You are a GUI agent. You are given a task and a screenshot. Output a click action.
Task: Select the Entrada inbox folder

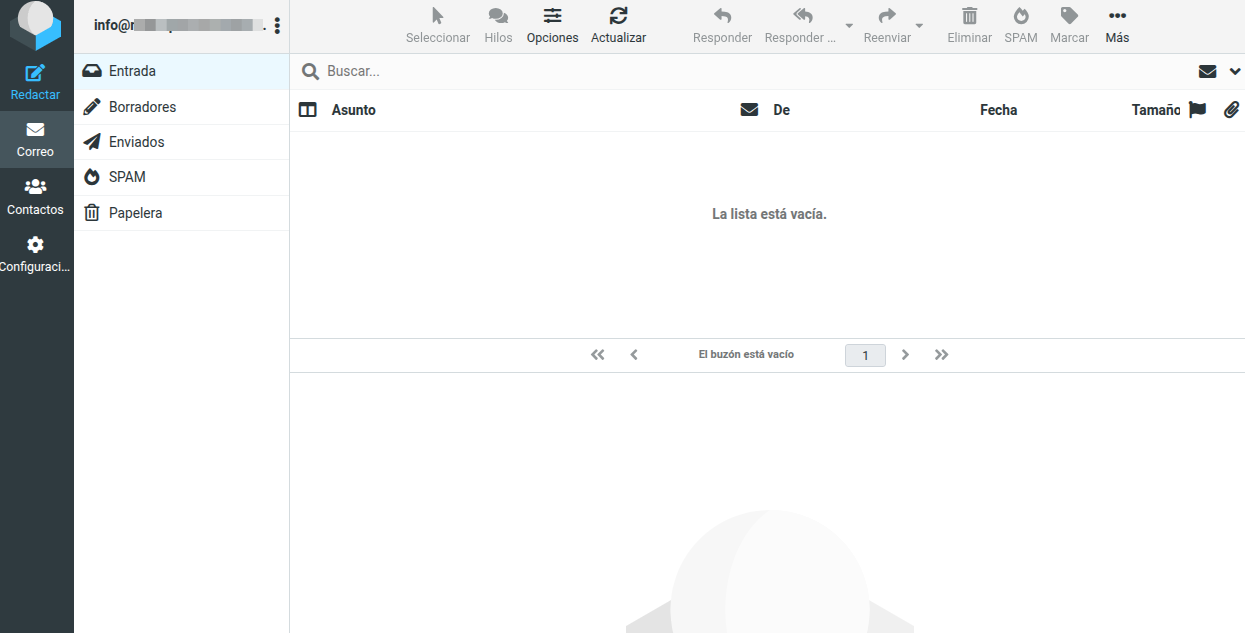click(x=182, y=72)
